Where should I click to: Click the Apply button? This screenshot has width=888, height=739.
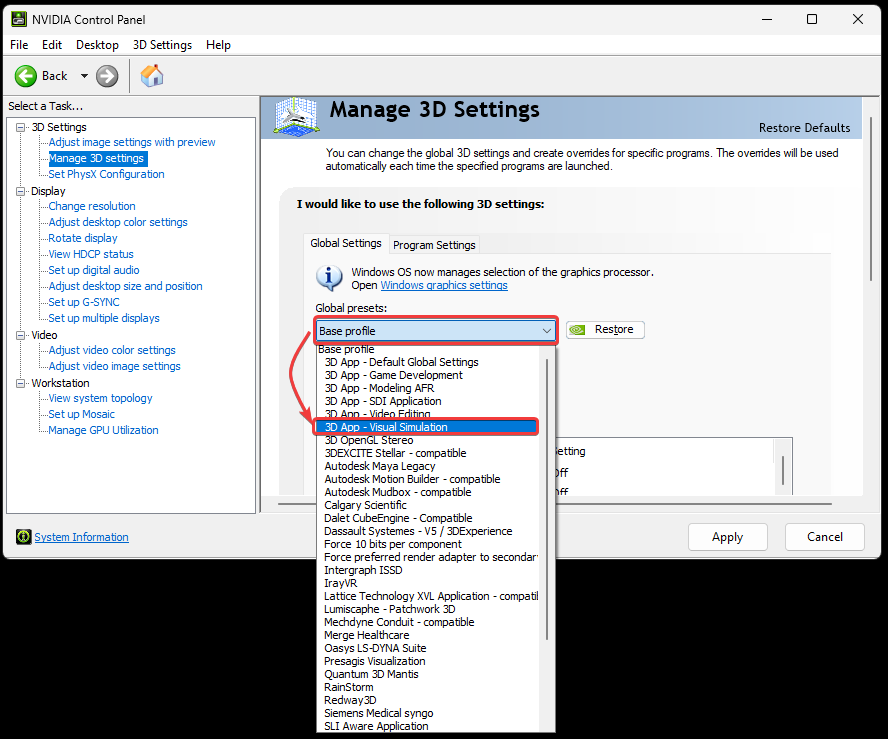pos(728,537)
